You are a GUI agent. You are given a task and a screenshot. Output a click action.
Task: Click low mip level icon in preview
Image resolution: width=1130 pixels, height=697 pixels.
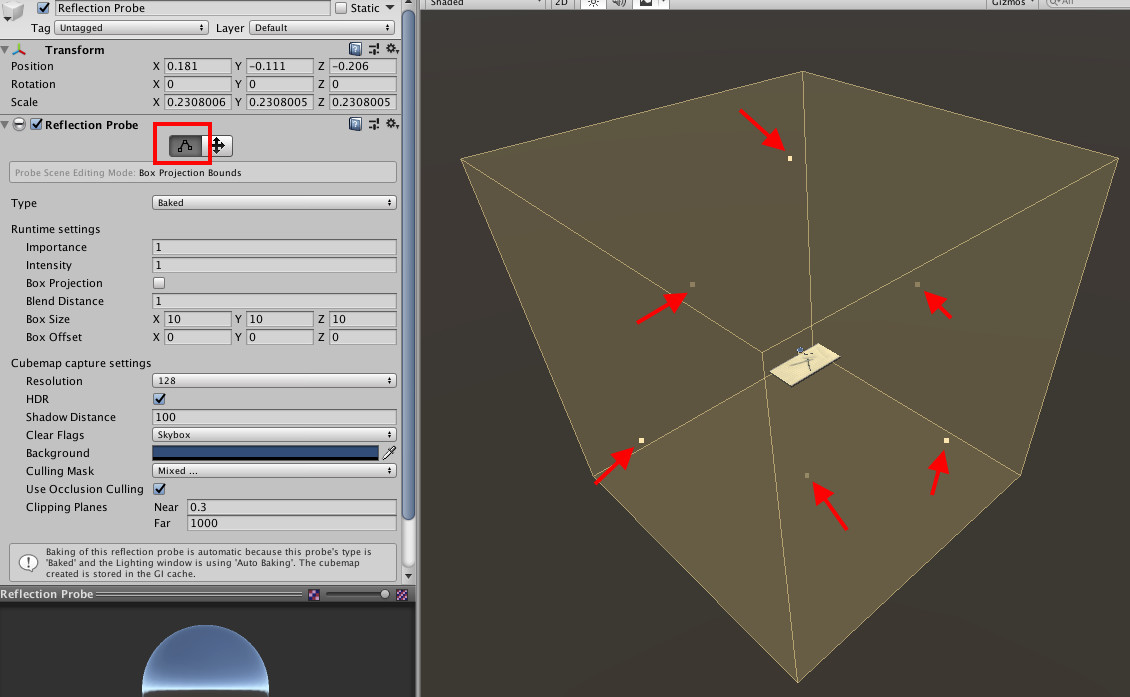pos(314,595)
